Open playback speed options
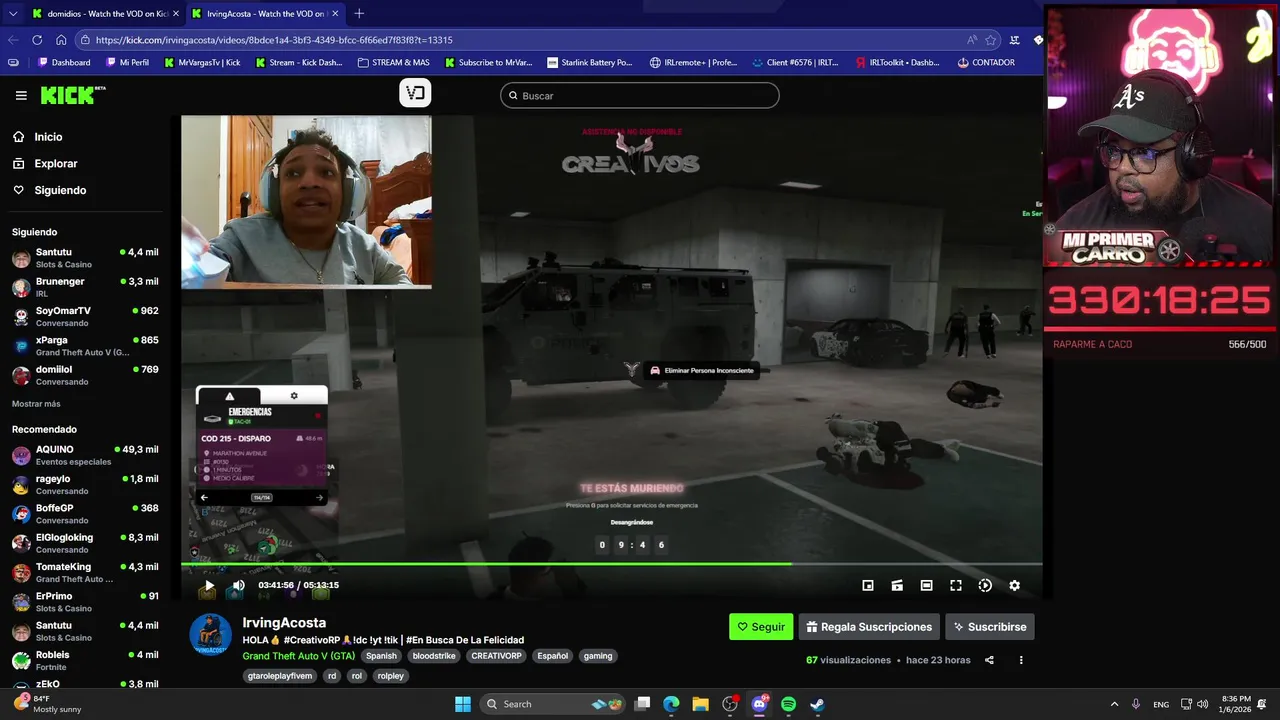 click(985, 585)
